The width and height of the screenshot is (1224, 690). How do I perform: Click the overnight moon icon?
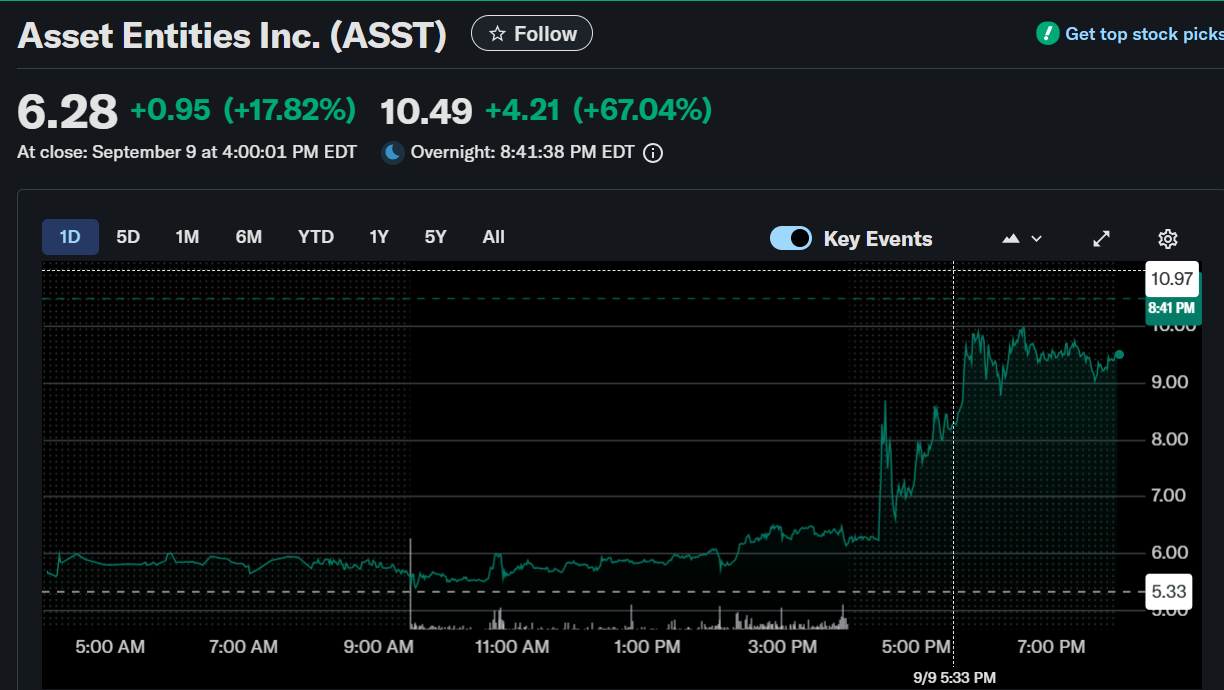click(393, 153)
